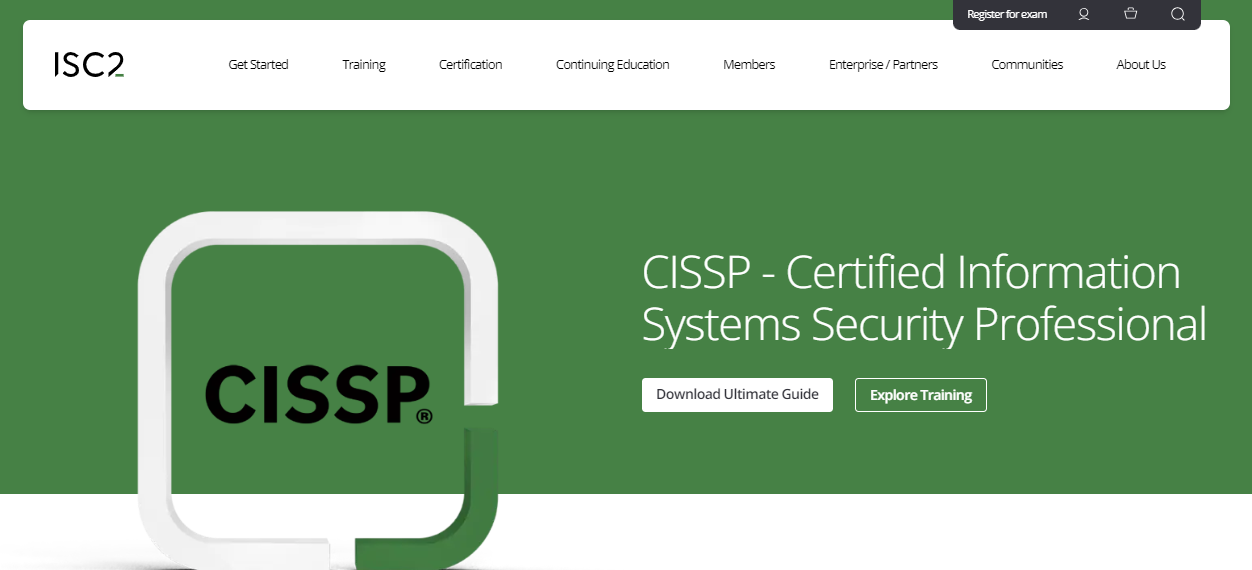Click the ISC2 logo
This screenshot has width=1252, height=570.
click(89, 65)
